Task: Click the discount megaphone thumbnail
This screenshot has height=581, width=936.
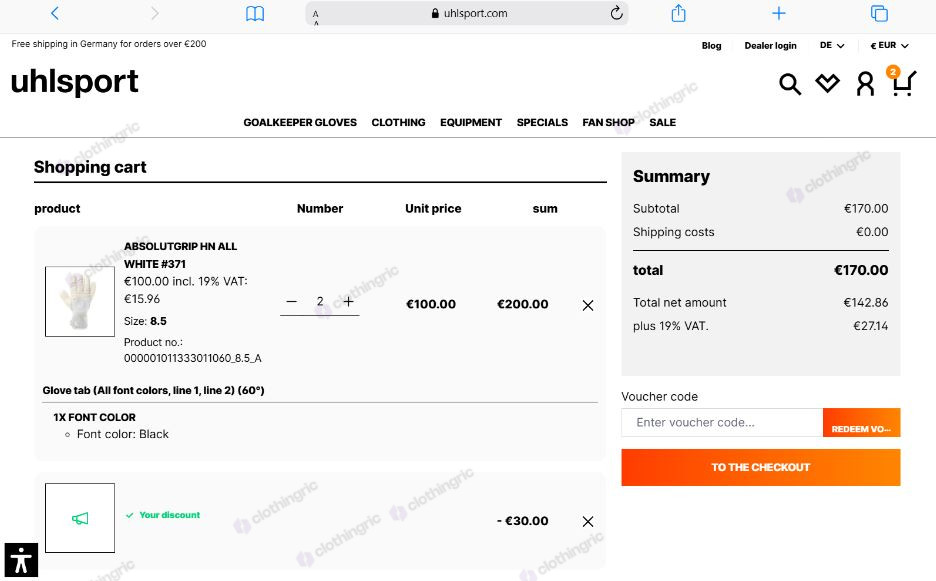Action: click(x=80, y=518)
